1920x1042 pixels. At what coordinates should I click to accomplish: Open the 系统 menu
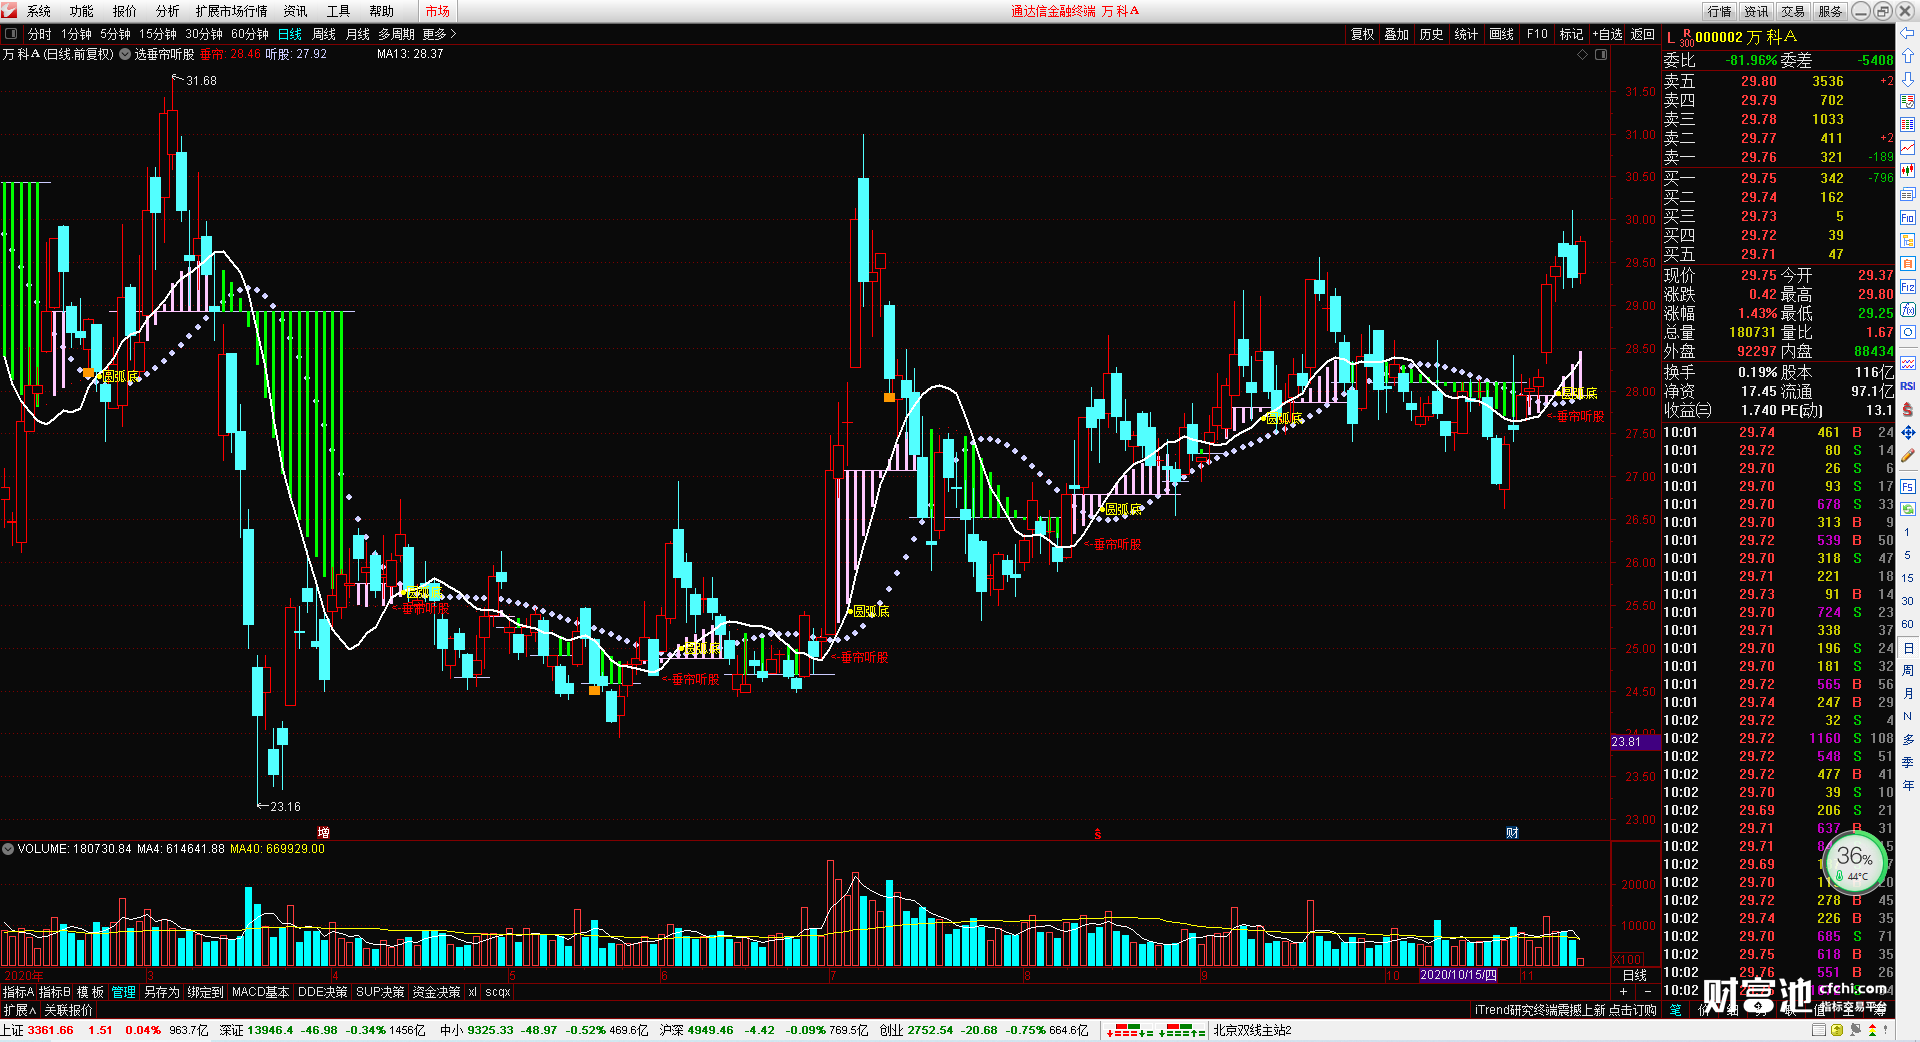point(39,11)
